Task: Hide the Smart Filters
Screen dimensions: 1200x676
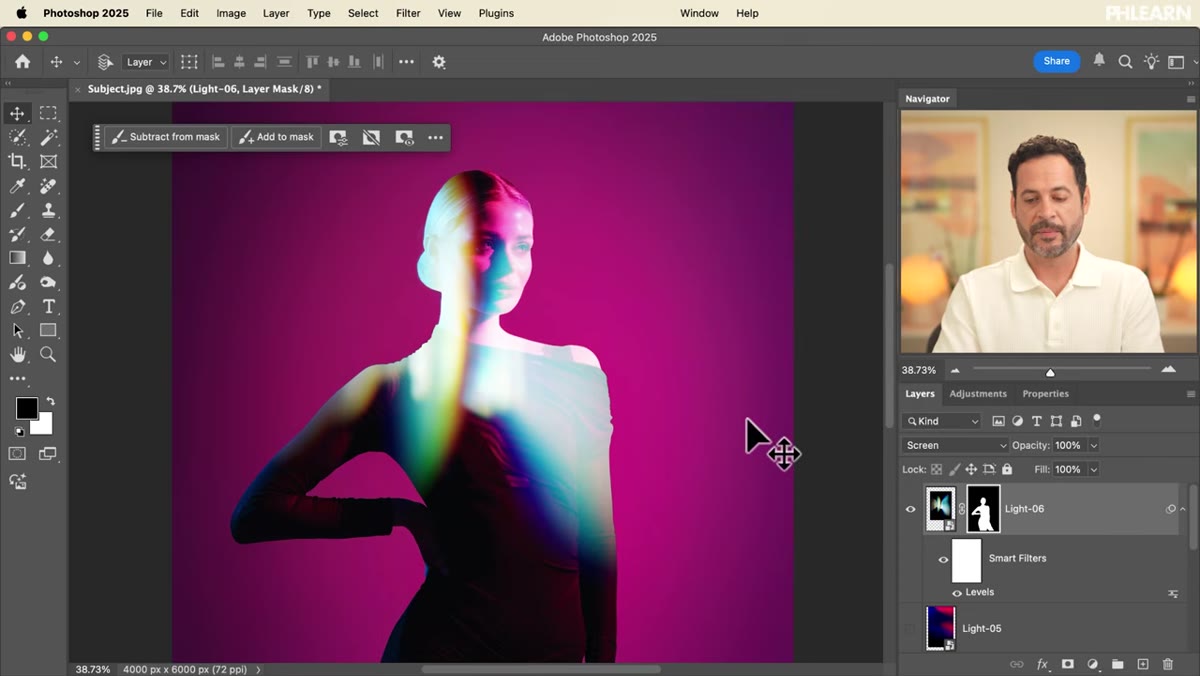Action: (943, 559)
